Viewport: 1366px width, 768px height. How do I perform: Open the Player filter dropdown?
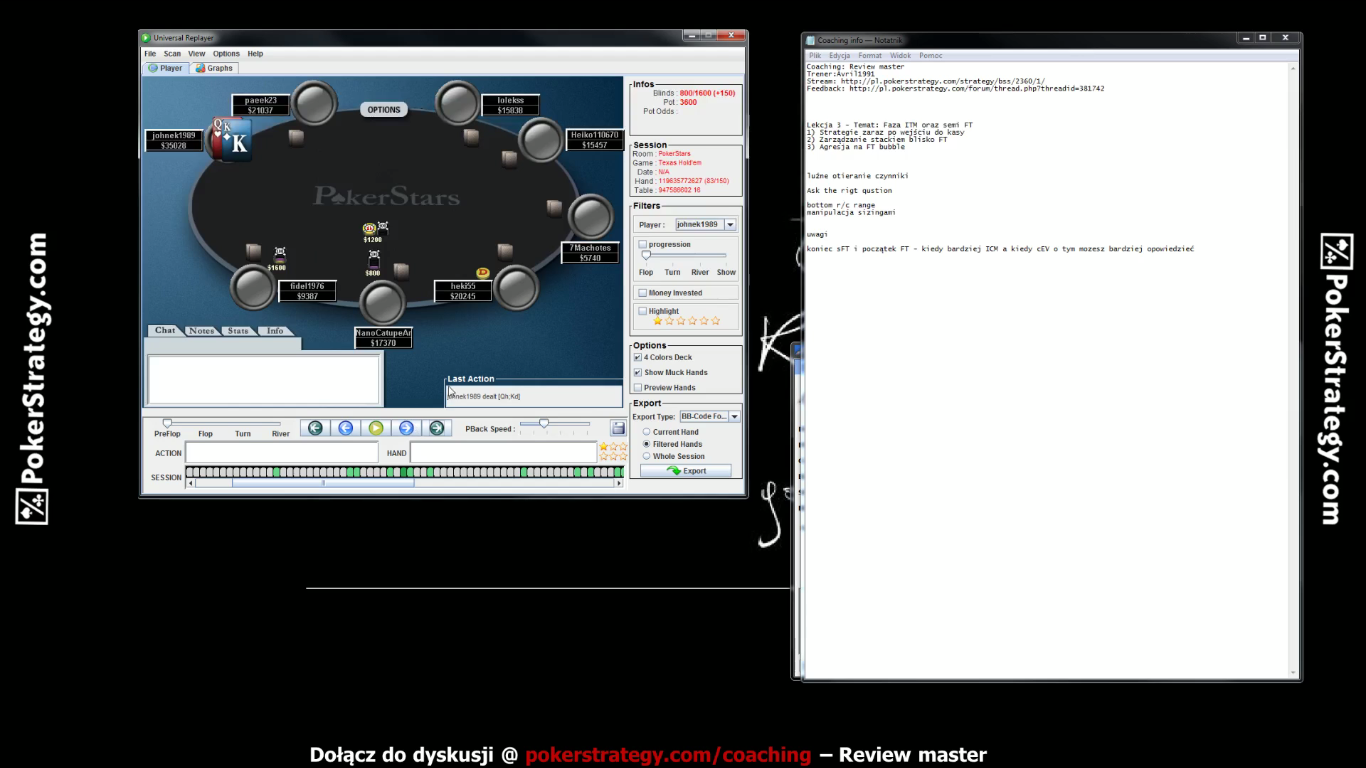click(730, 225)
